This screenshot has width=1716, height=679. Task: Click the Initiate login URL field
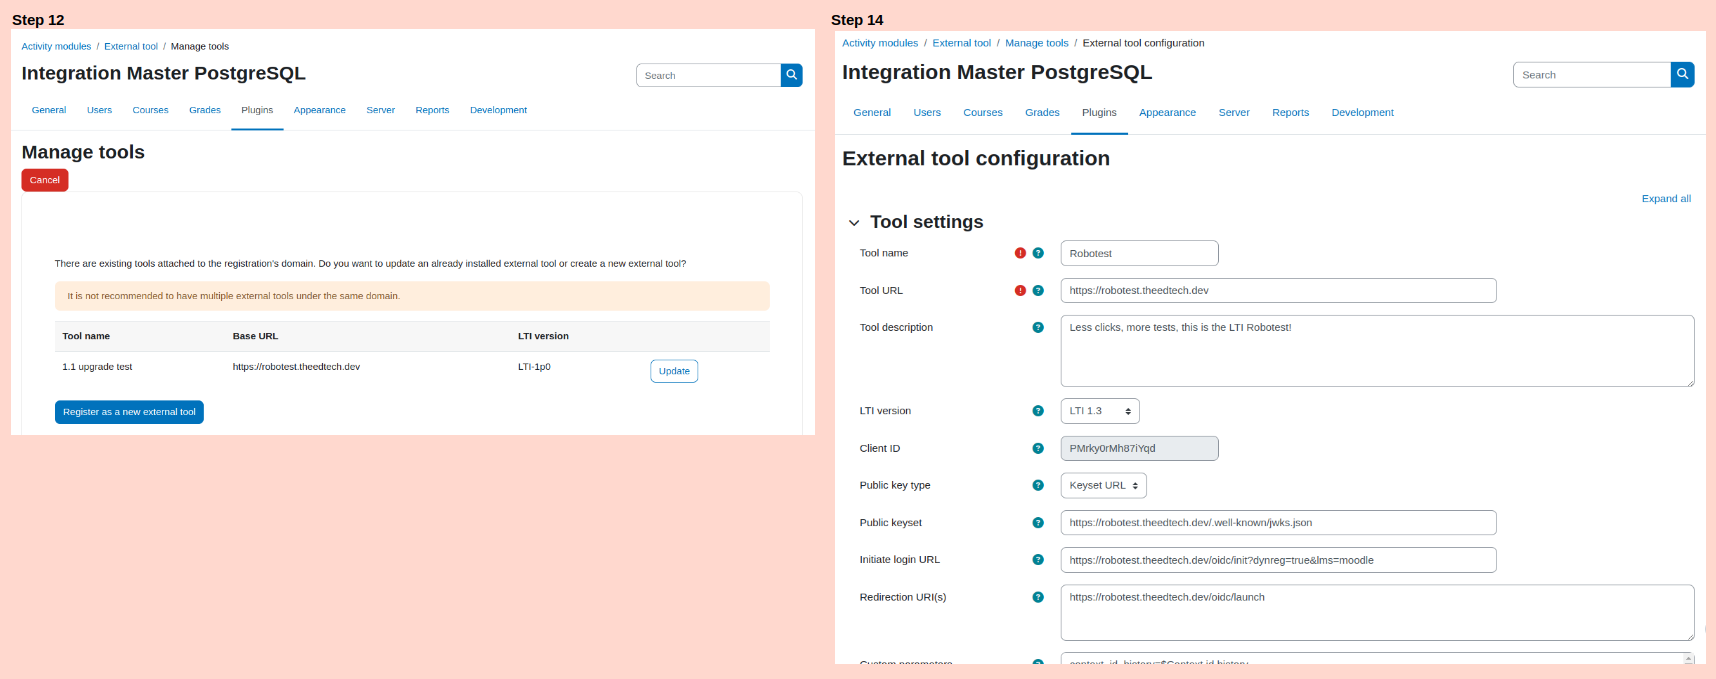(1278, 560)
